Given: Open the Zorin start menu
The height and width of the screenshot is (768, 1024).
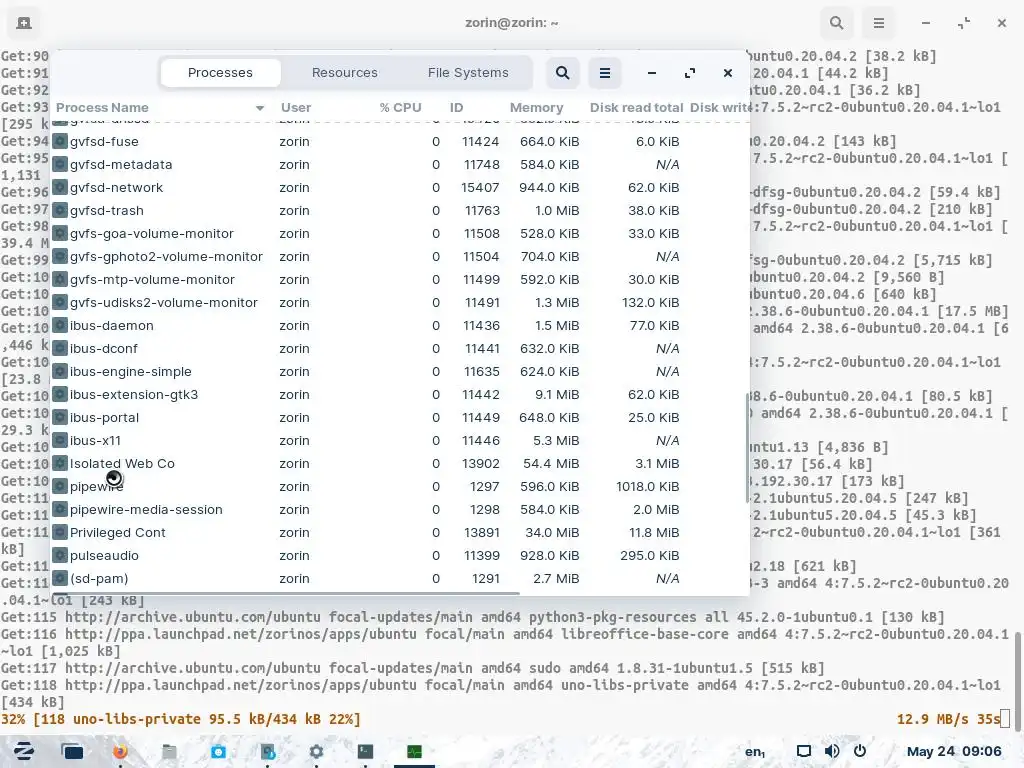Looking at the screenshot, I should (x=24, y=752).
